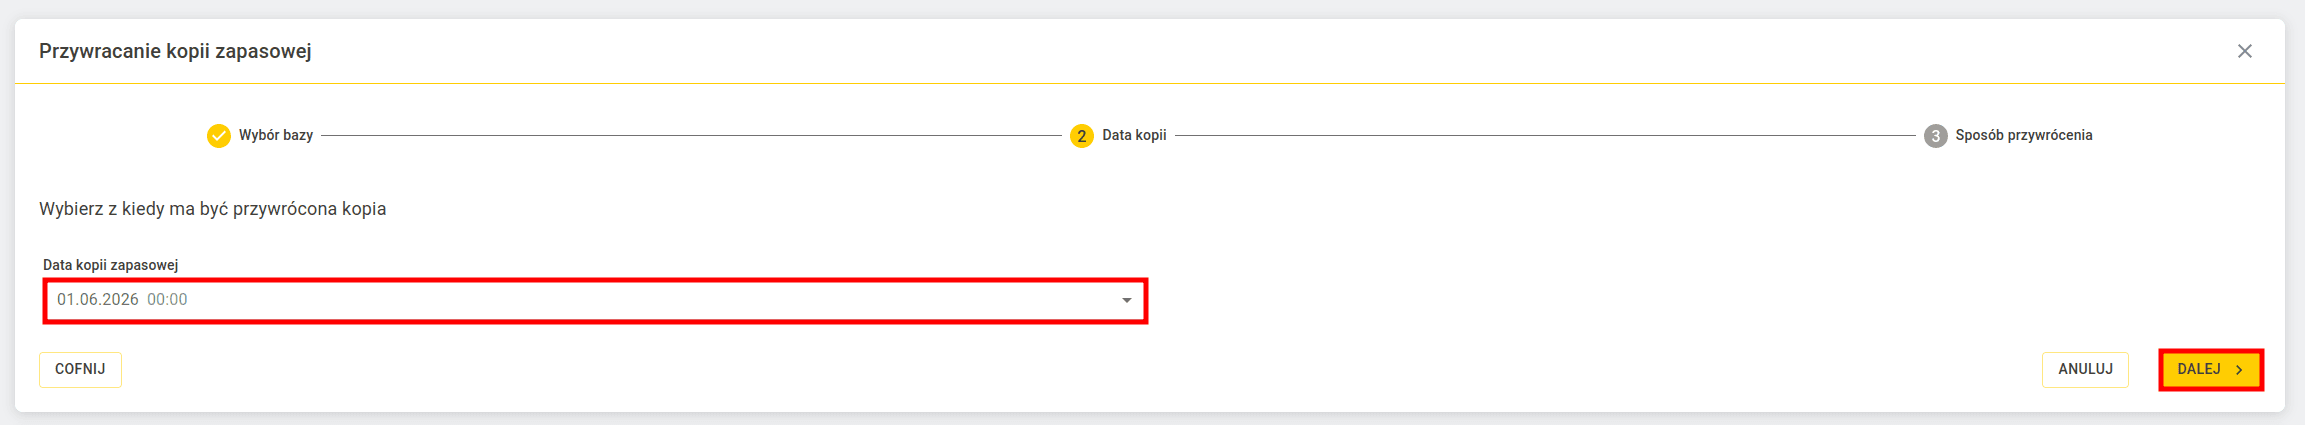Expand the backup date dropdown arrow

[1126, 300]
